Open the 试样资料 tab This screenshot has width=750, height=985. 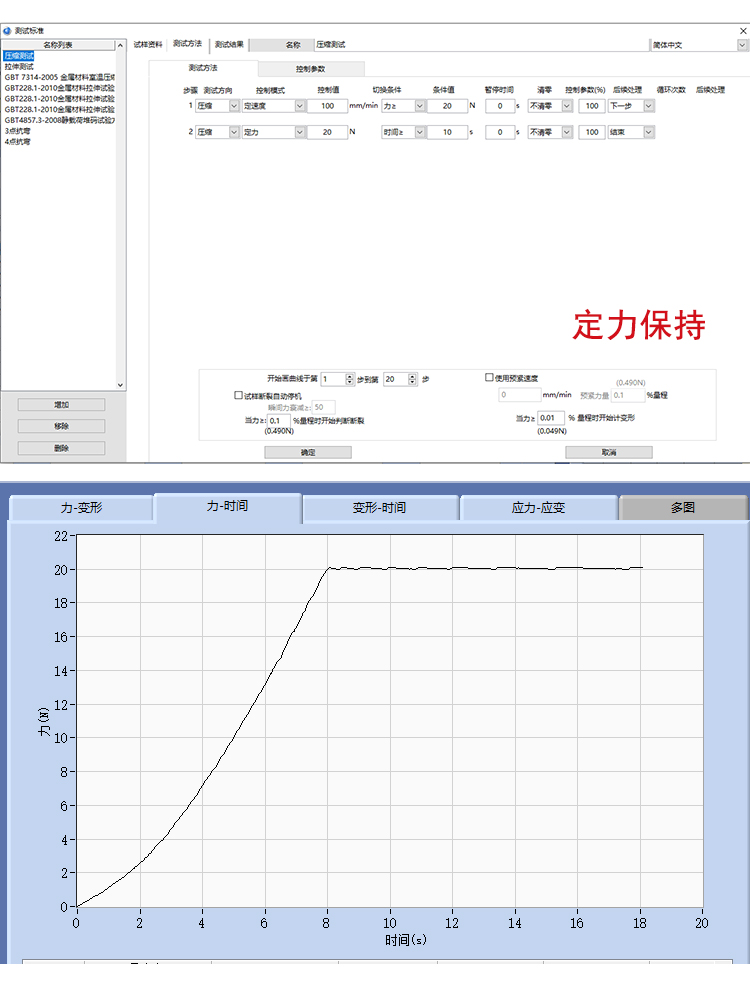148,45
